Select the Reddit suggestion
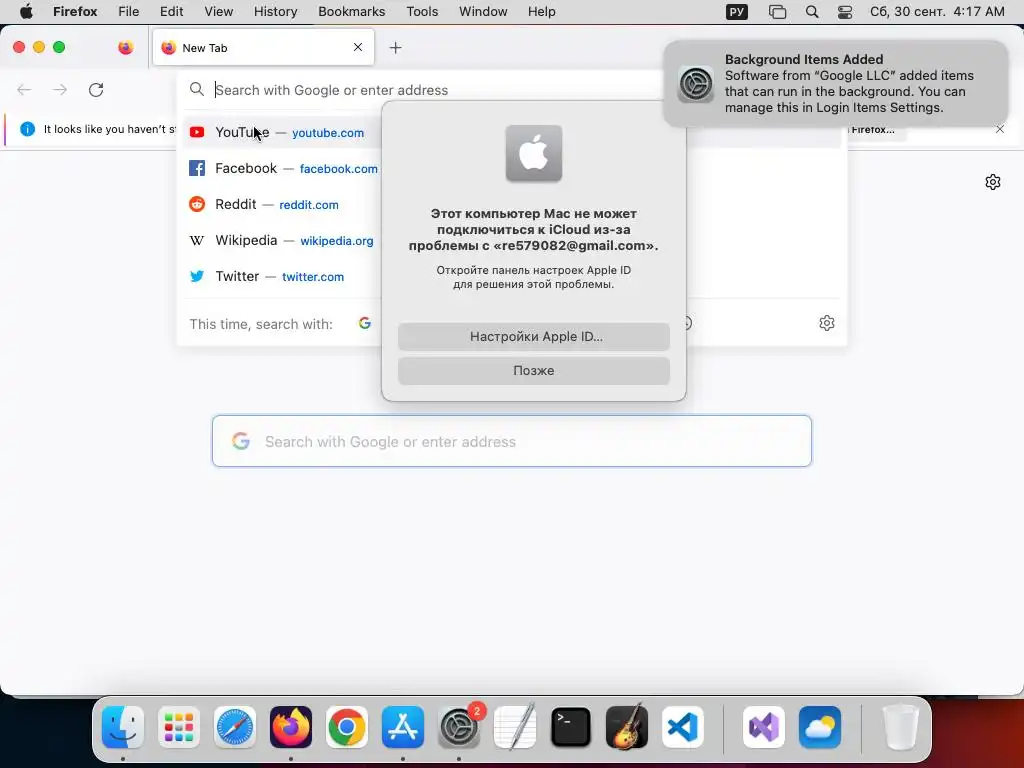Screen dimensions: 1024x768 pyautogui.click(x=282, y=204)
